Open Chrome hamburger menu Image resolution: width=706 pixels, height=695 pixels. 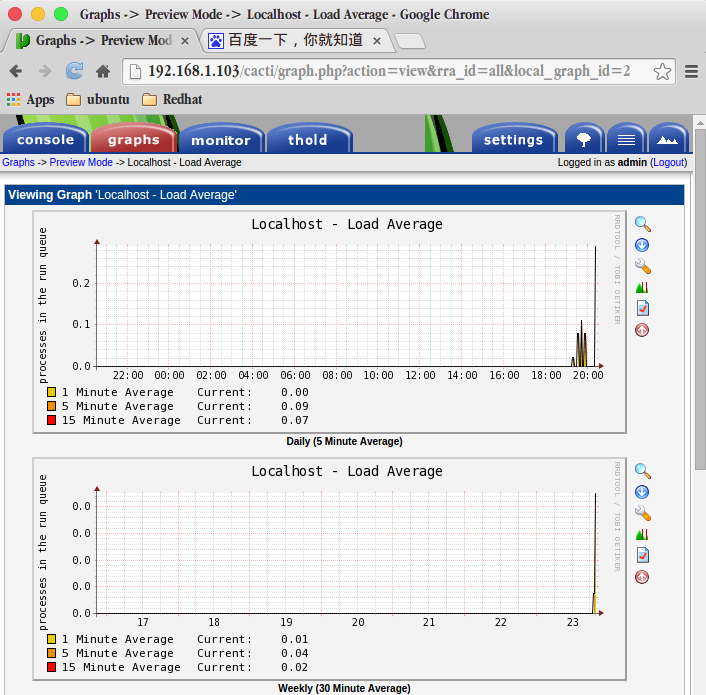(x=691, y=72)
